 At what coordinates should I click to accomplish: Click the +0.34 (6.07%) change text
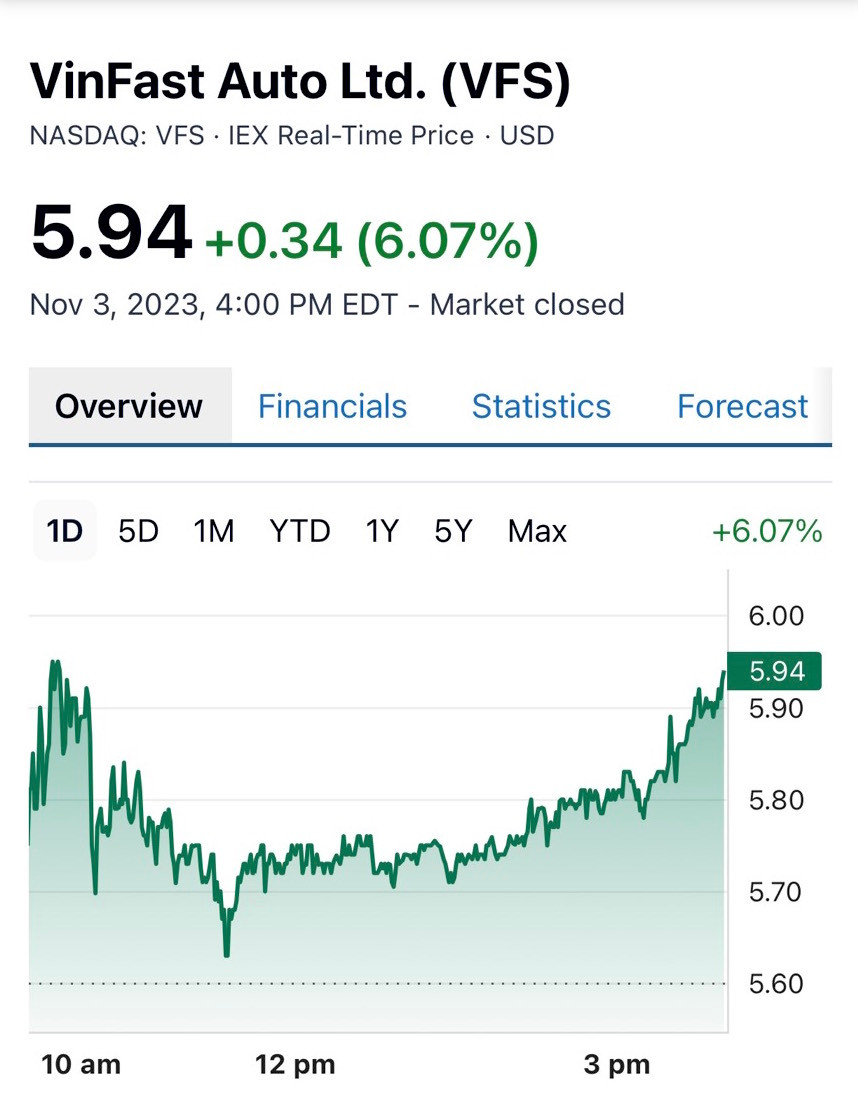(x=371, y=240)
